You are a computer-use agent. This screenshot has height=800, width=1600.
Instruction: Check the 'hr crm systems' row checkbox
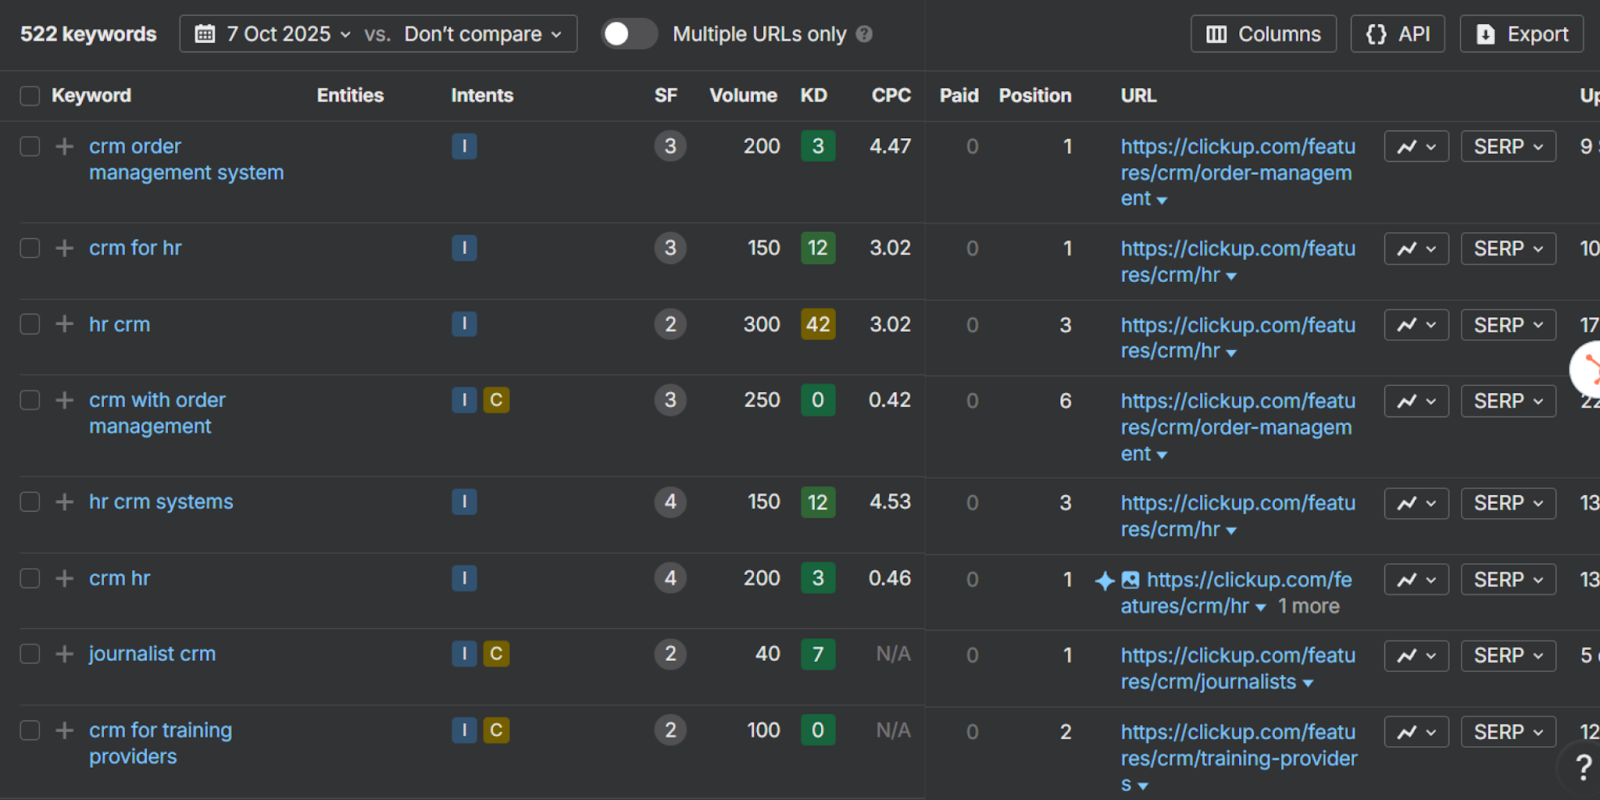click(x=30, y=502)
